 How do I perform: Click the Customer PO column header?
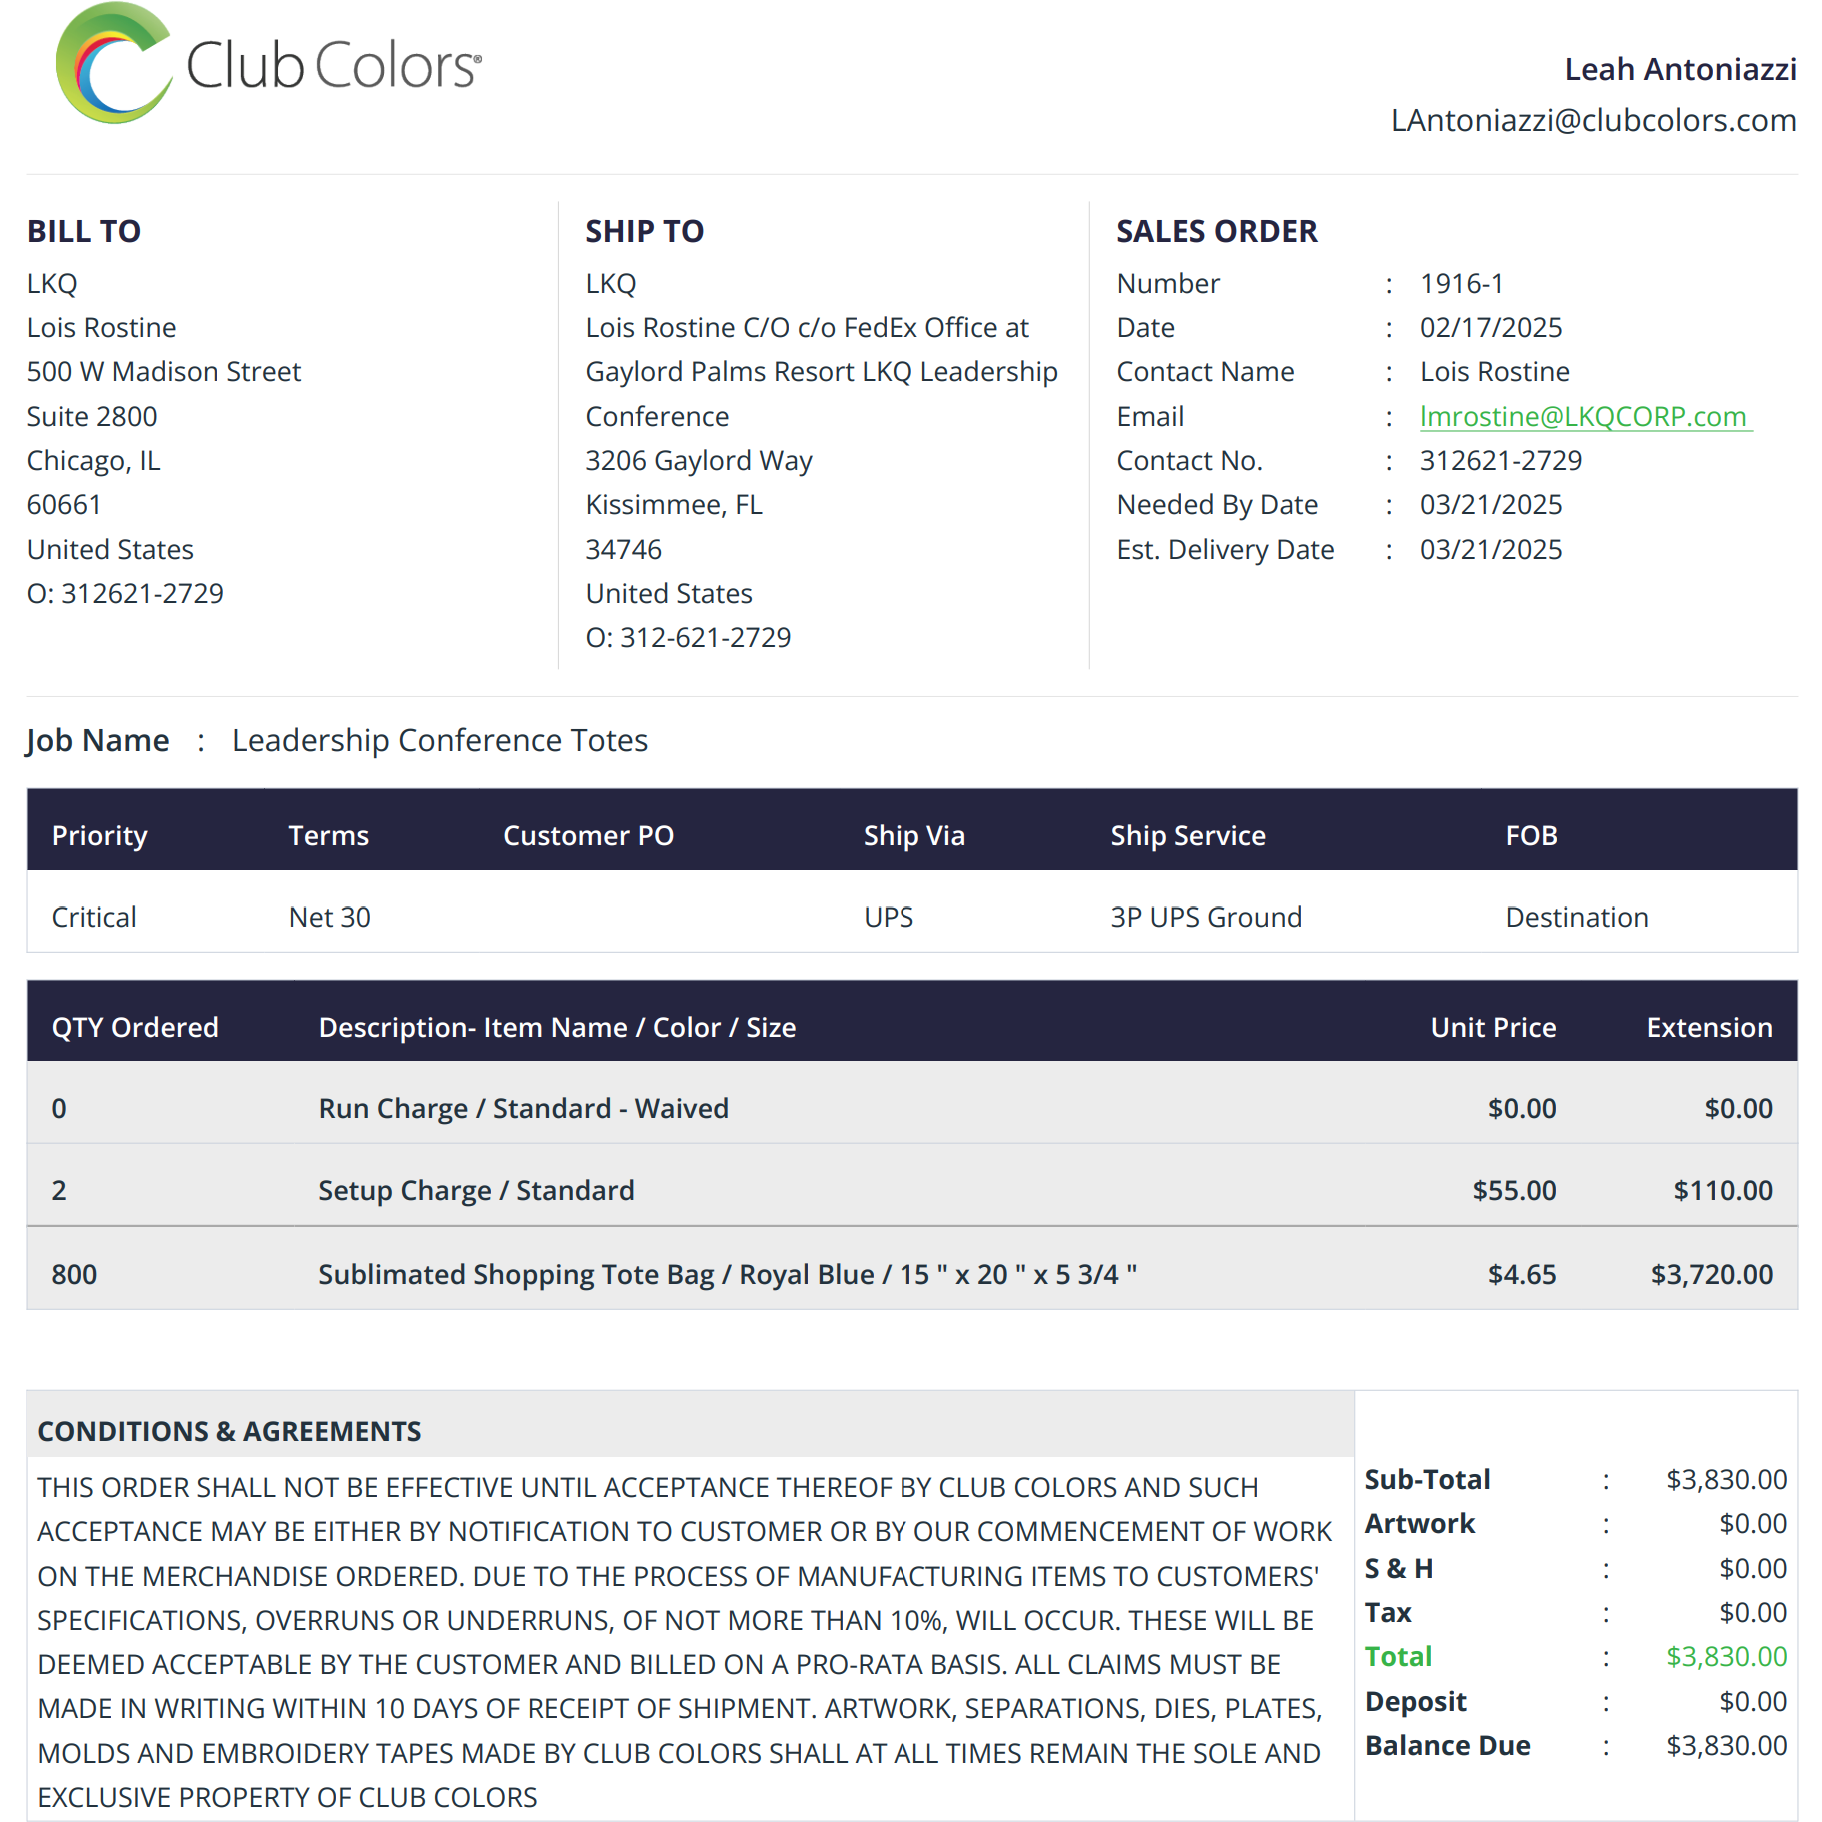pyautogui.click(x=588, y=835)
